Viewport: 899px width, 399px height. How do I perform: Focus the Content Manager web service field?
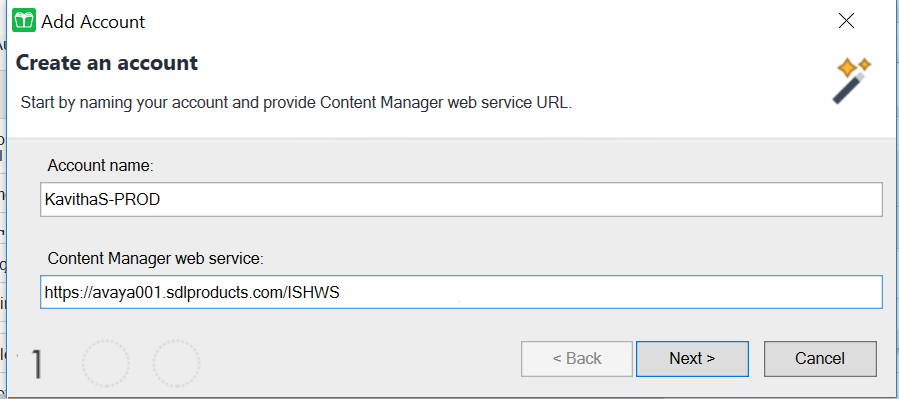[x=461, y=292]
